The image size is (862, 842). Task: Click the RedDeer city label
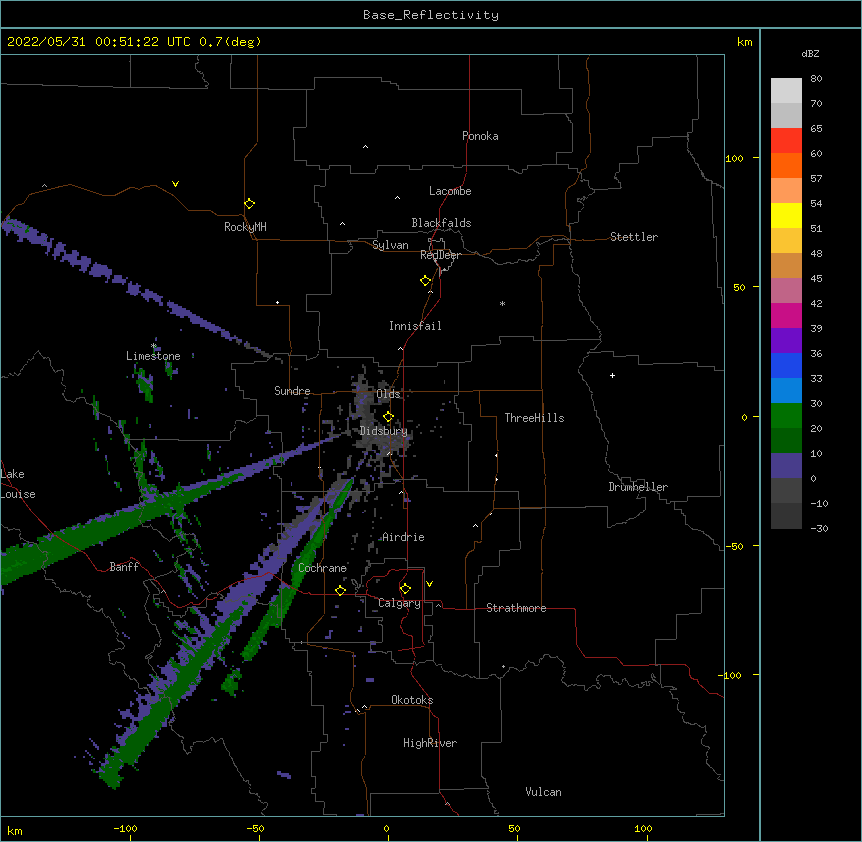coord(440,255)
